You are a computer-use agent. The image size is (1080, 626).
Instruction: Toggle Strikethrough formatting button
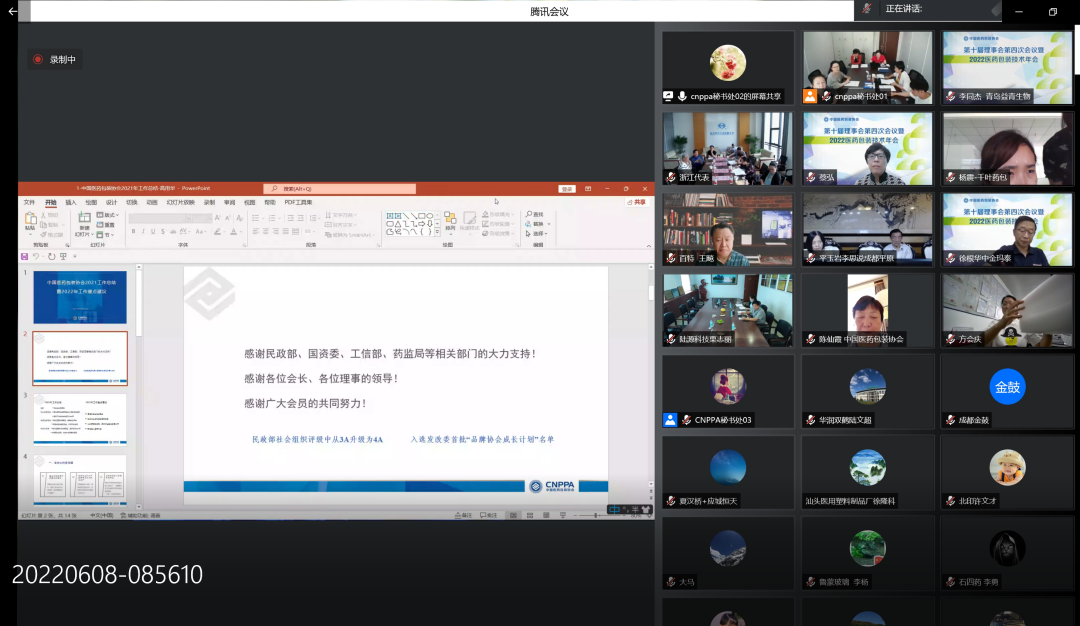173,231
